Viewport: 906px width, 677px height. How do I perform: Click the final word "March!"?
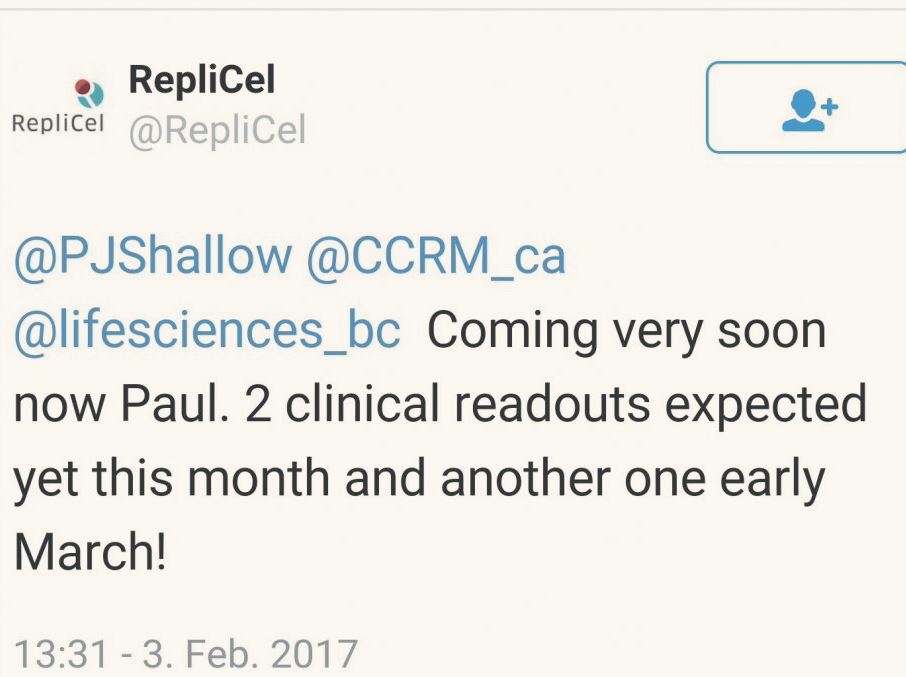click(x=90, y=553)
